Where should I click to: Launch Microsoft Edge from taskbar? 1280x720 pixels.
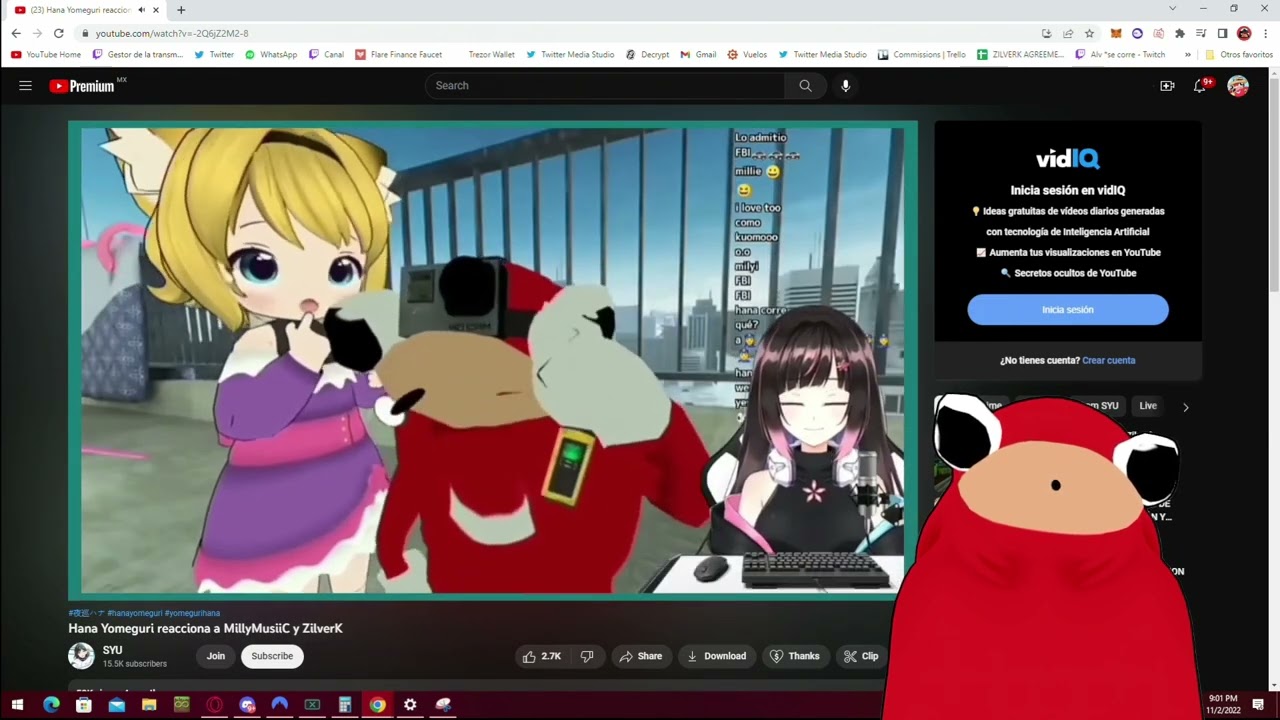[x=51, y=705]
